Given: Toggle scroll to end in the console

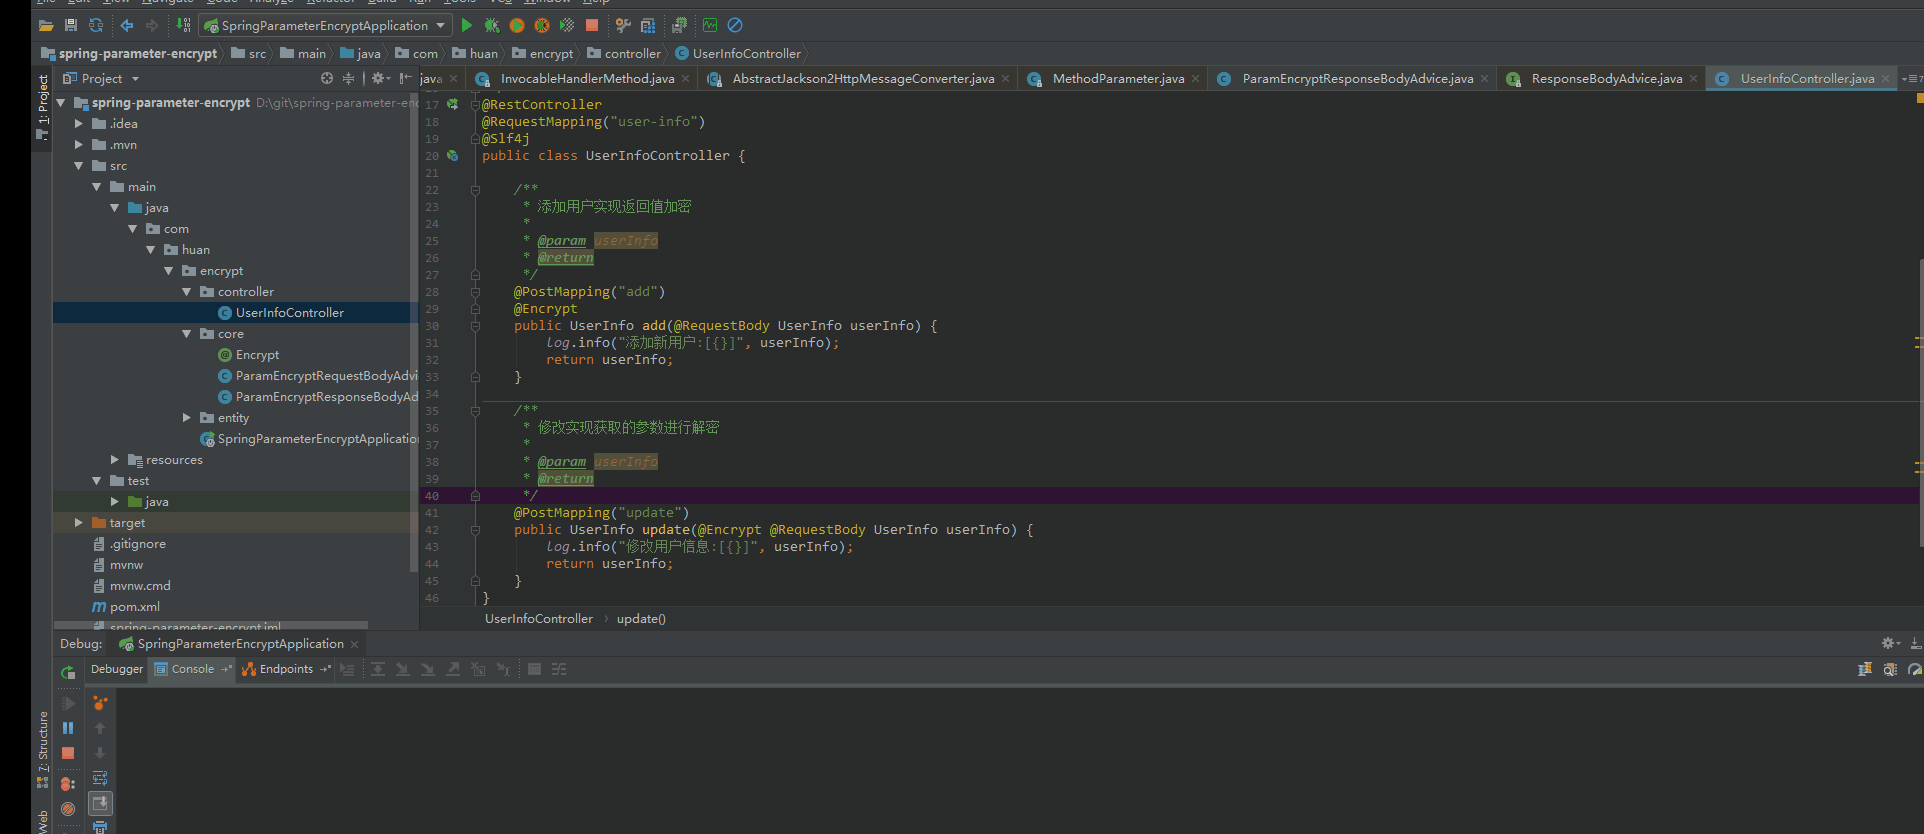Looking at the screenshot, I should coord(100,803).
